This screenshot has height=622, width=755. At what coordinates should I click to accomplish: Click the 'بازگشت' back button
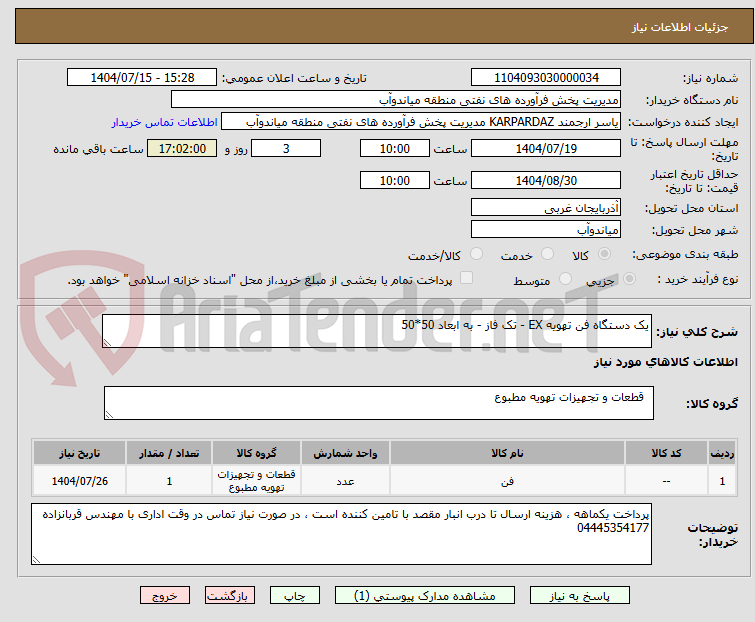[230, 596]
